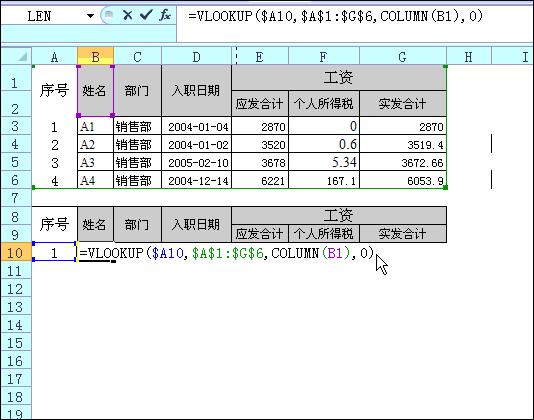Image resolution: width=534 pixels, height=420 pixels.
Task: Select tax cell with value 0.6
Action: 324,144
